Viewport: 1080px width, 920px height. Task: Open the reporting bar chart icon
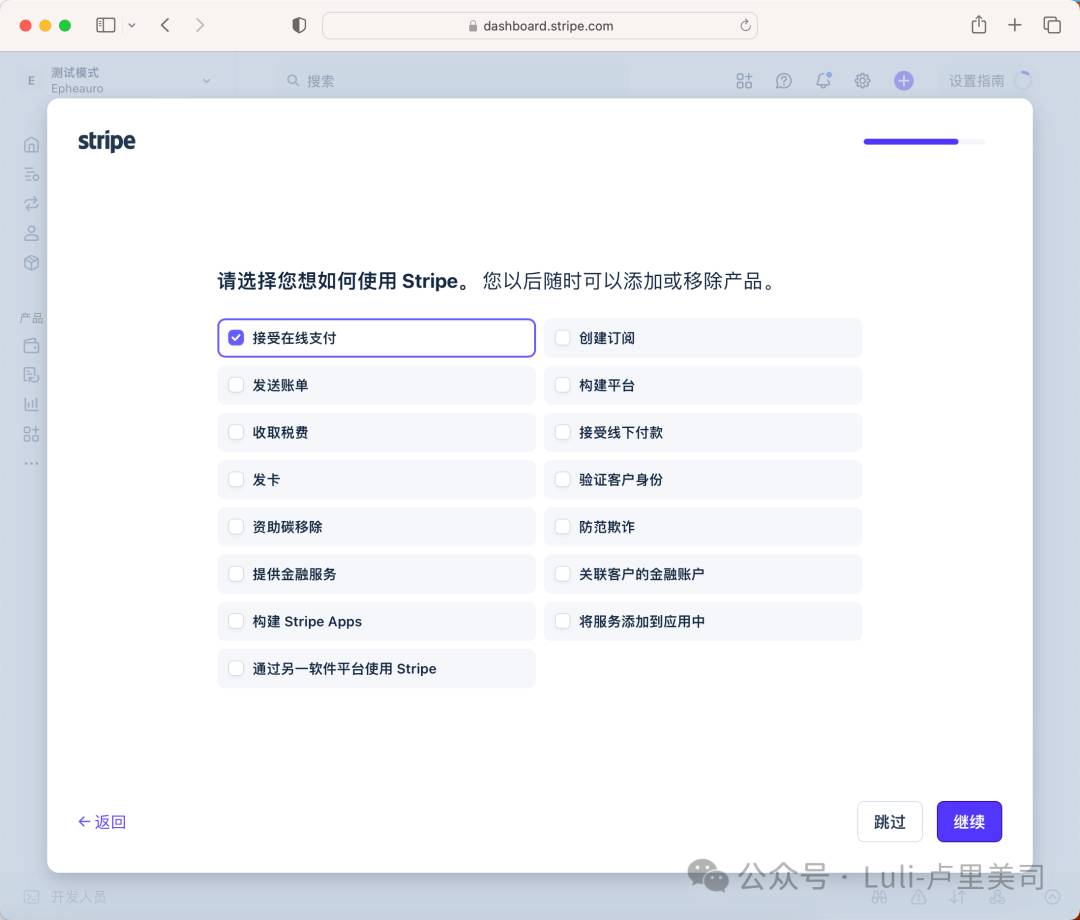point(32,405)
